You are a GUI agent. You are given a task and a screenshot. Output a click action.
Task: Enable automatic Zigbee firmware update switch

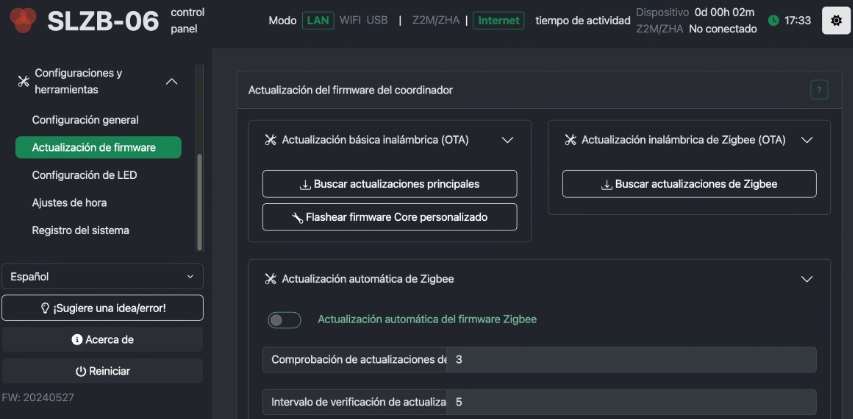[284, 320]
